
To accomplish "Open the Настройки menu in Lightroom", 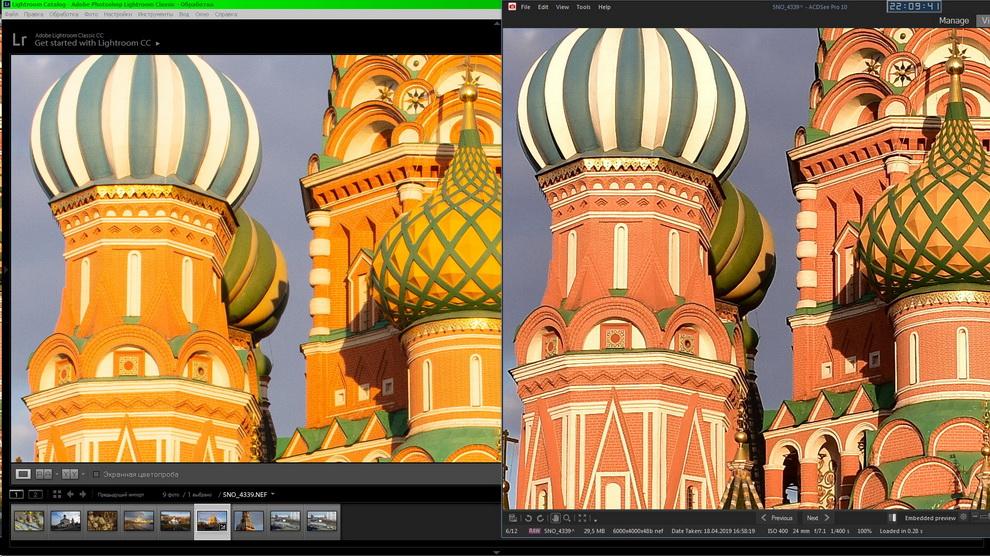I will click(x=118, y=14).
